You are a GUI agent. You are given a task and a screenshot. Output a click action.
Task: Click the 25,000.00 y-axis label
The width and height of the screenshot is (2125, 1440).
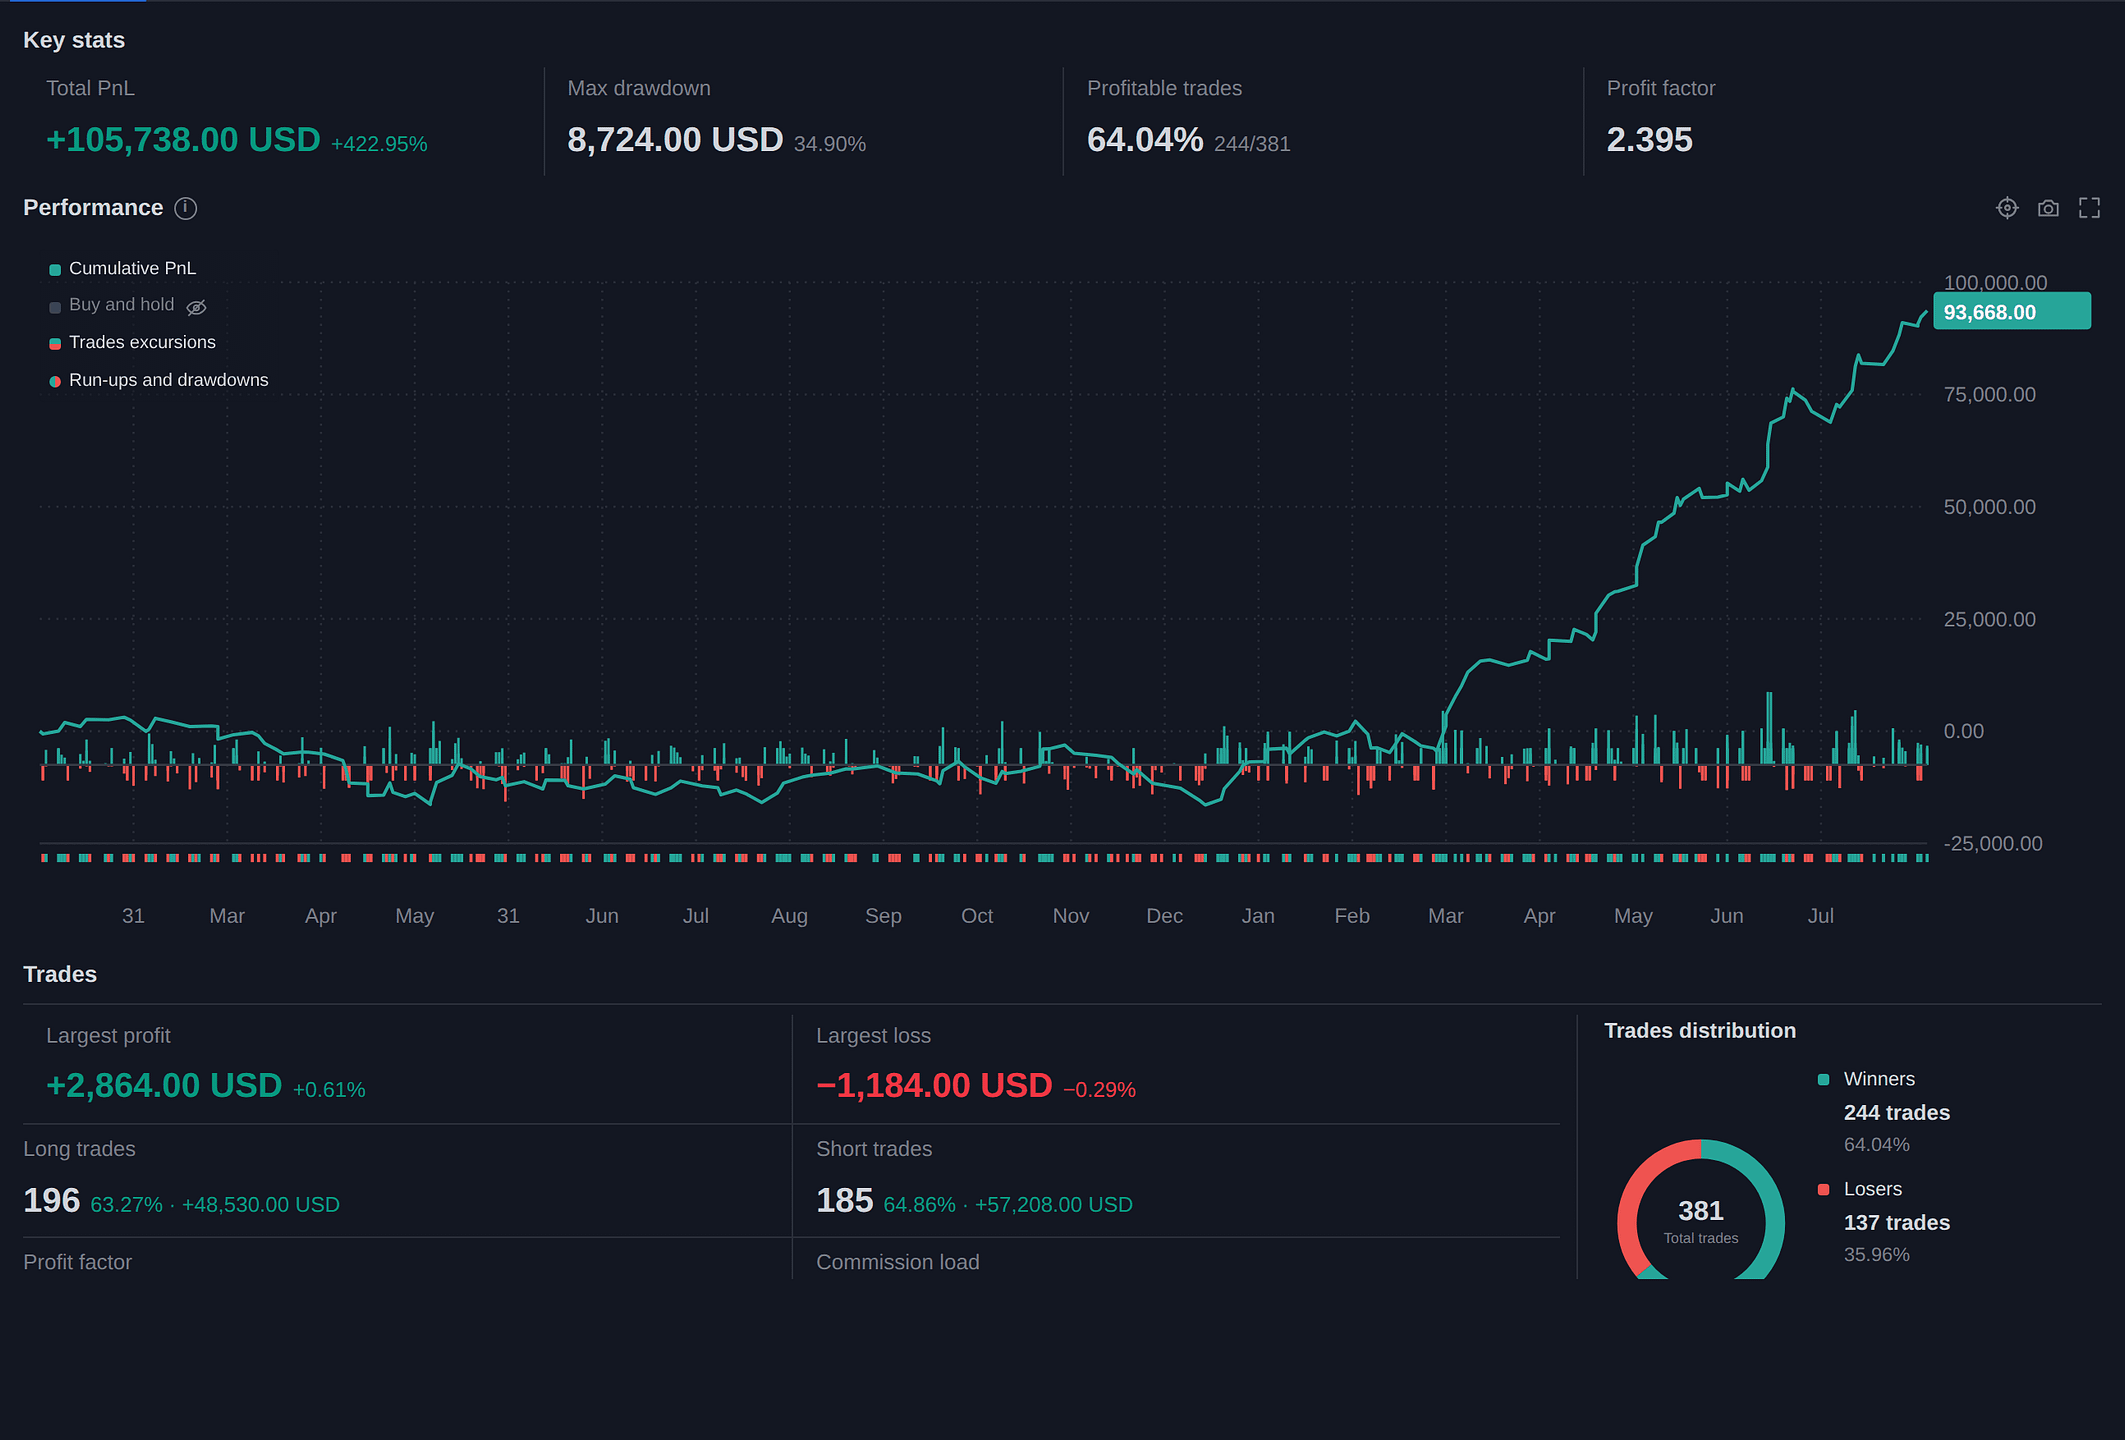click(1990, 620)
